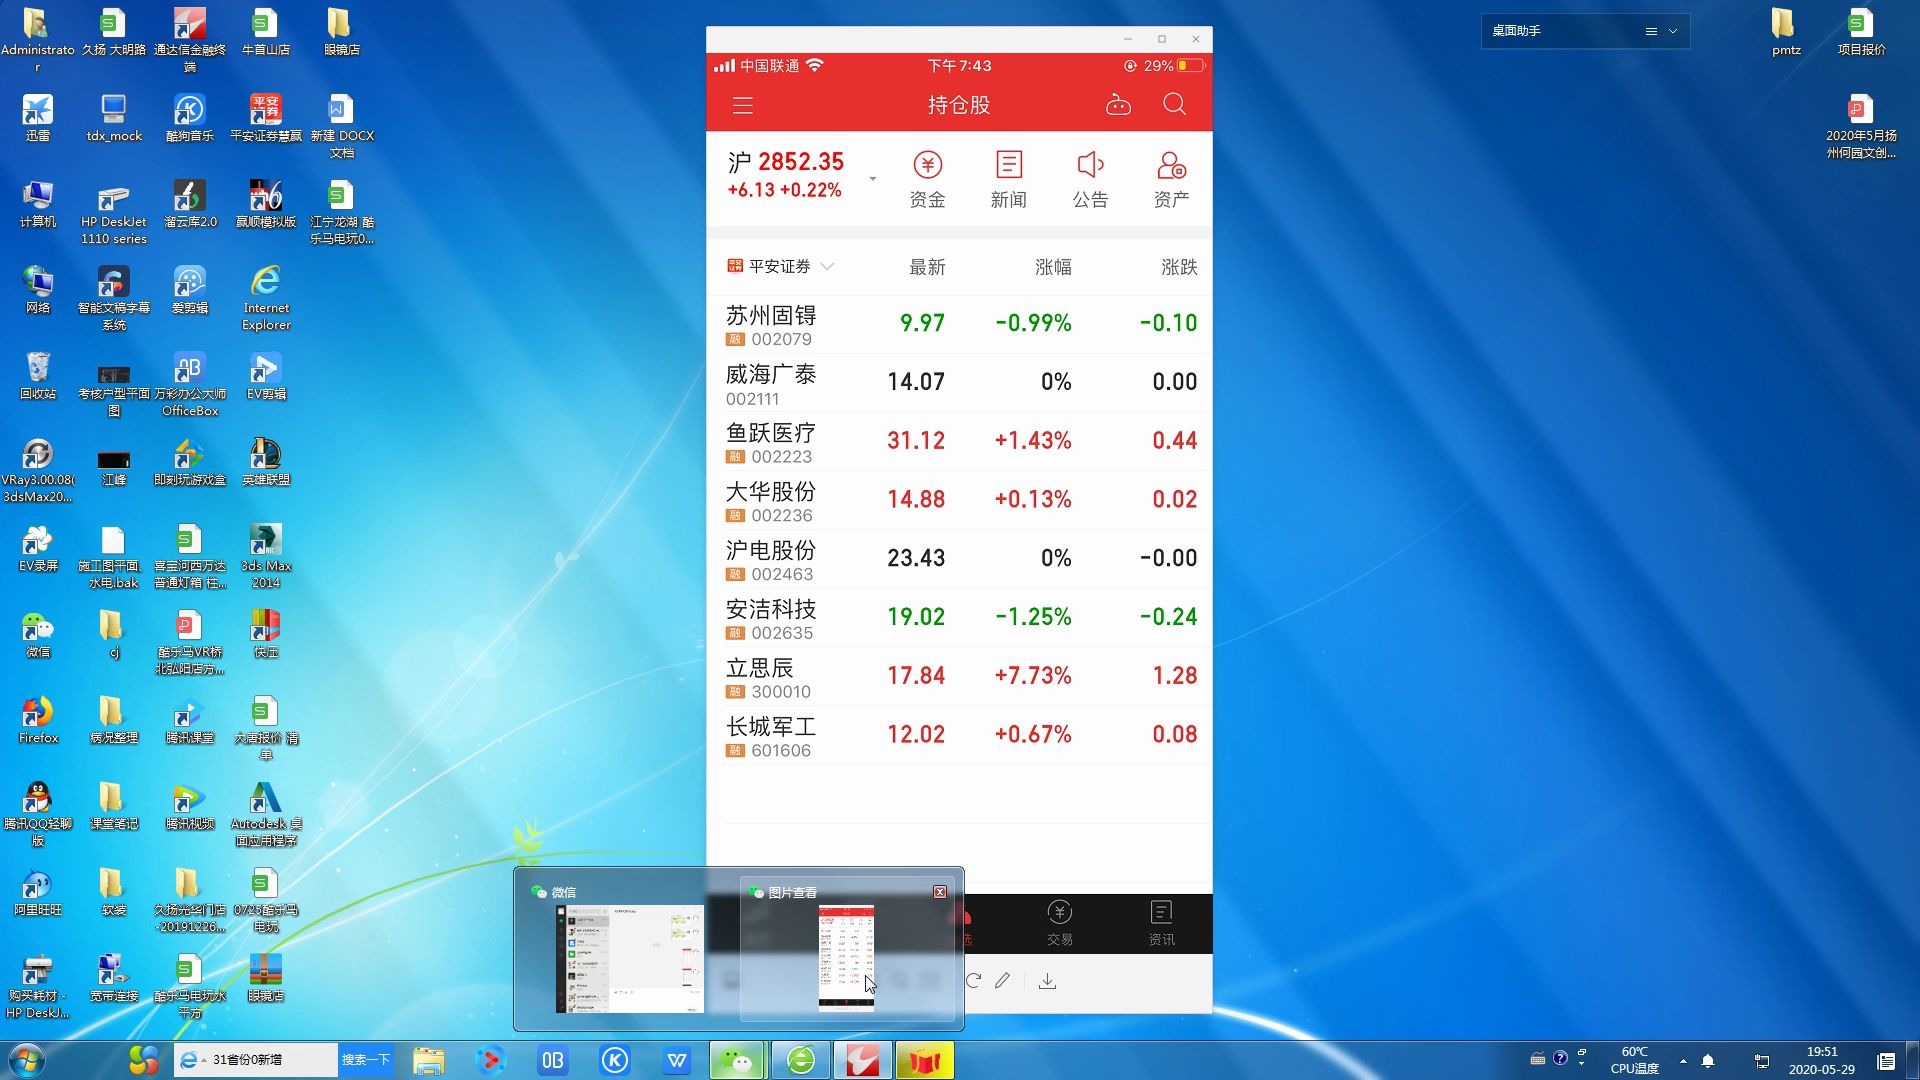Open the WeChat taskbar button

click(737, 1060)
